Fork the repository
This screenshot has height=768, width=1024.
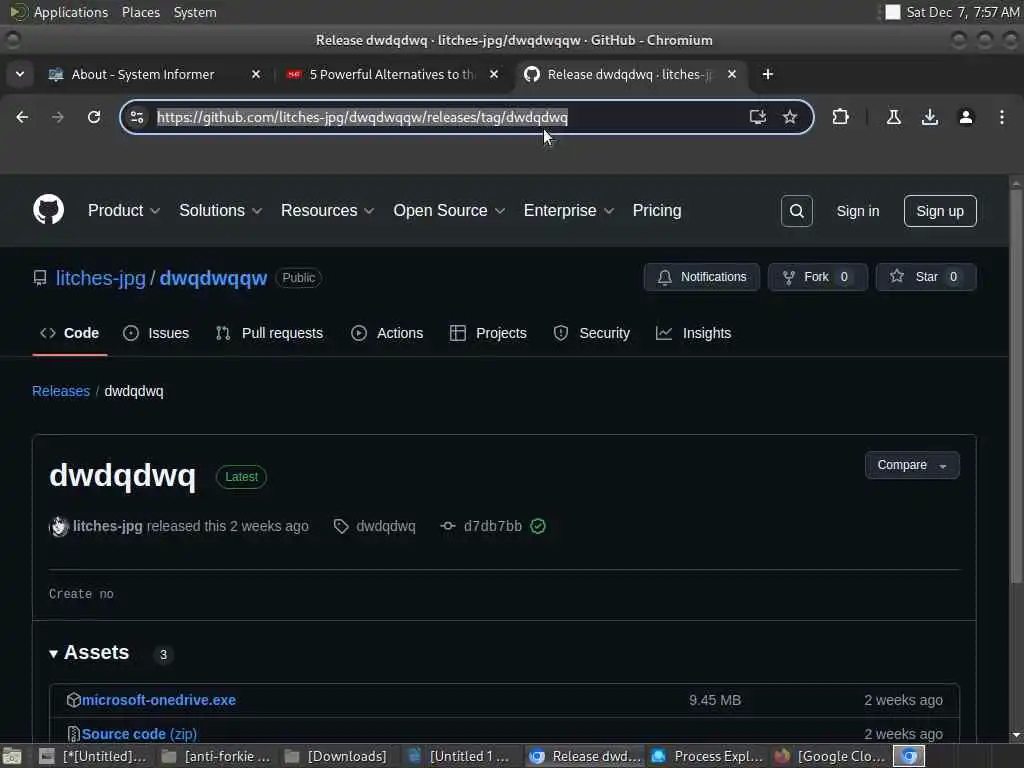(818, 277)
